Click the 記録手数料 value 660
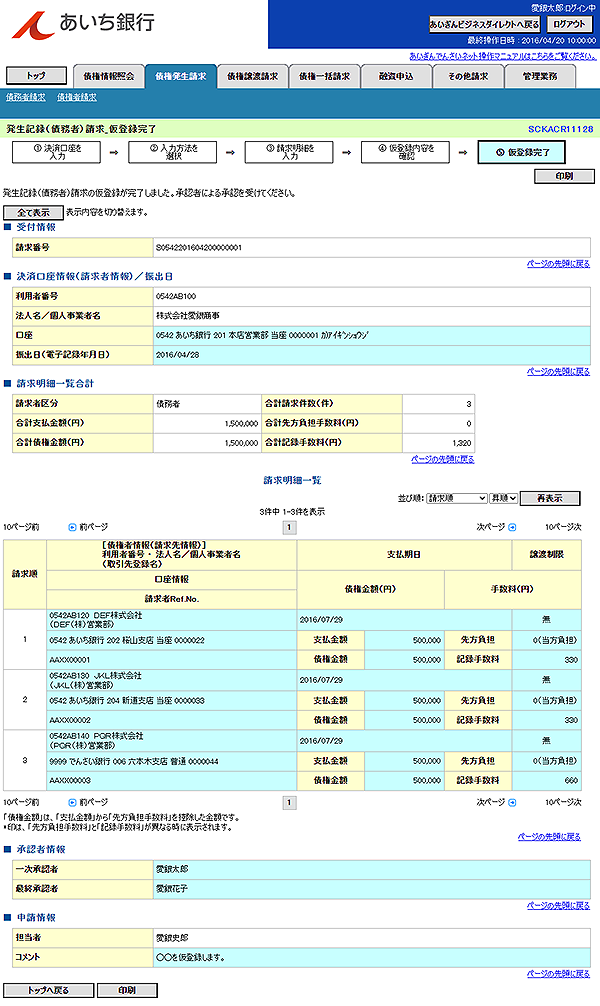Screen dimensions: 600x1006 pos(571,781)
